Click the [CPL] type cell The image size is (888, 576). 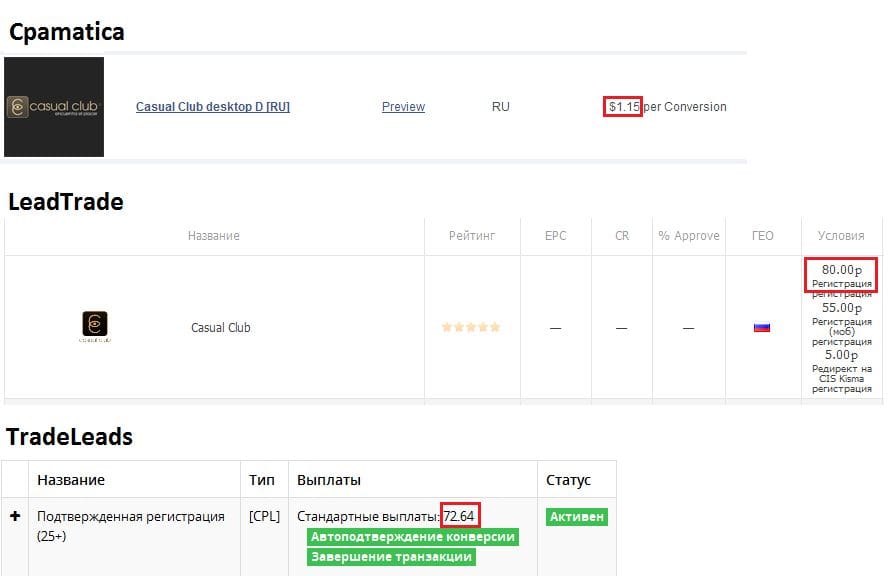tap(264, 516)
